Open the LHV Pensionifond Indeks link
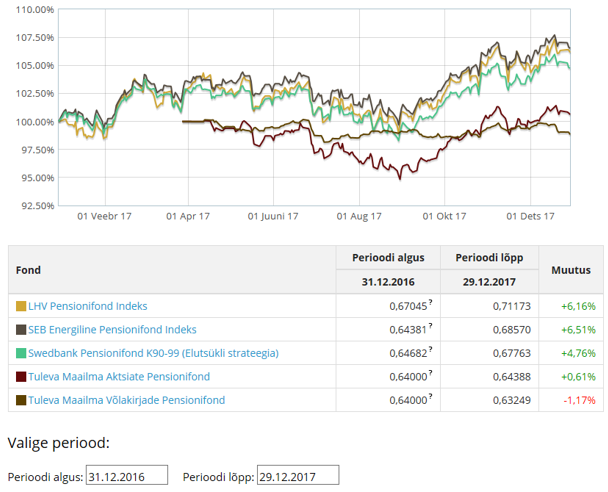 coord(89,305)
